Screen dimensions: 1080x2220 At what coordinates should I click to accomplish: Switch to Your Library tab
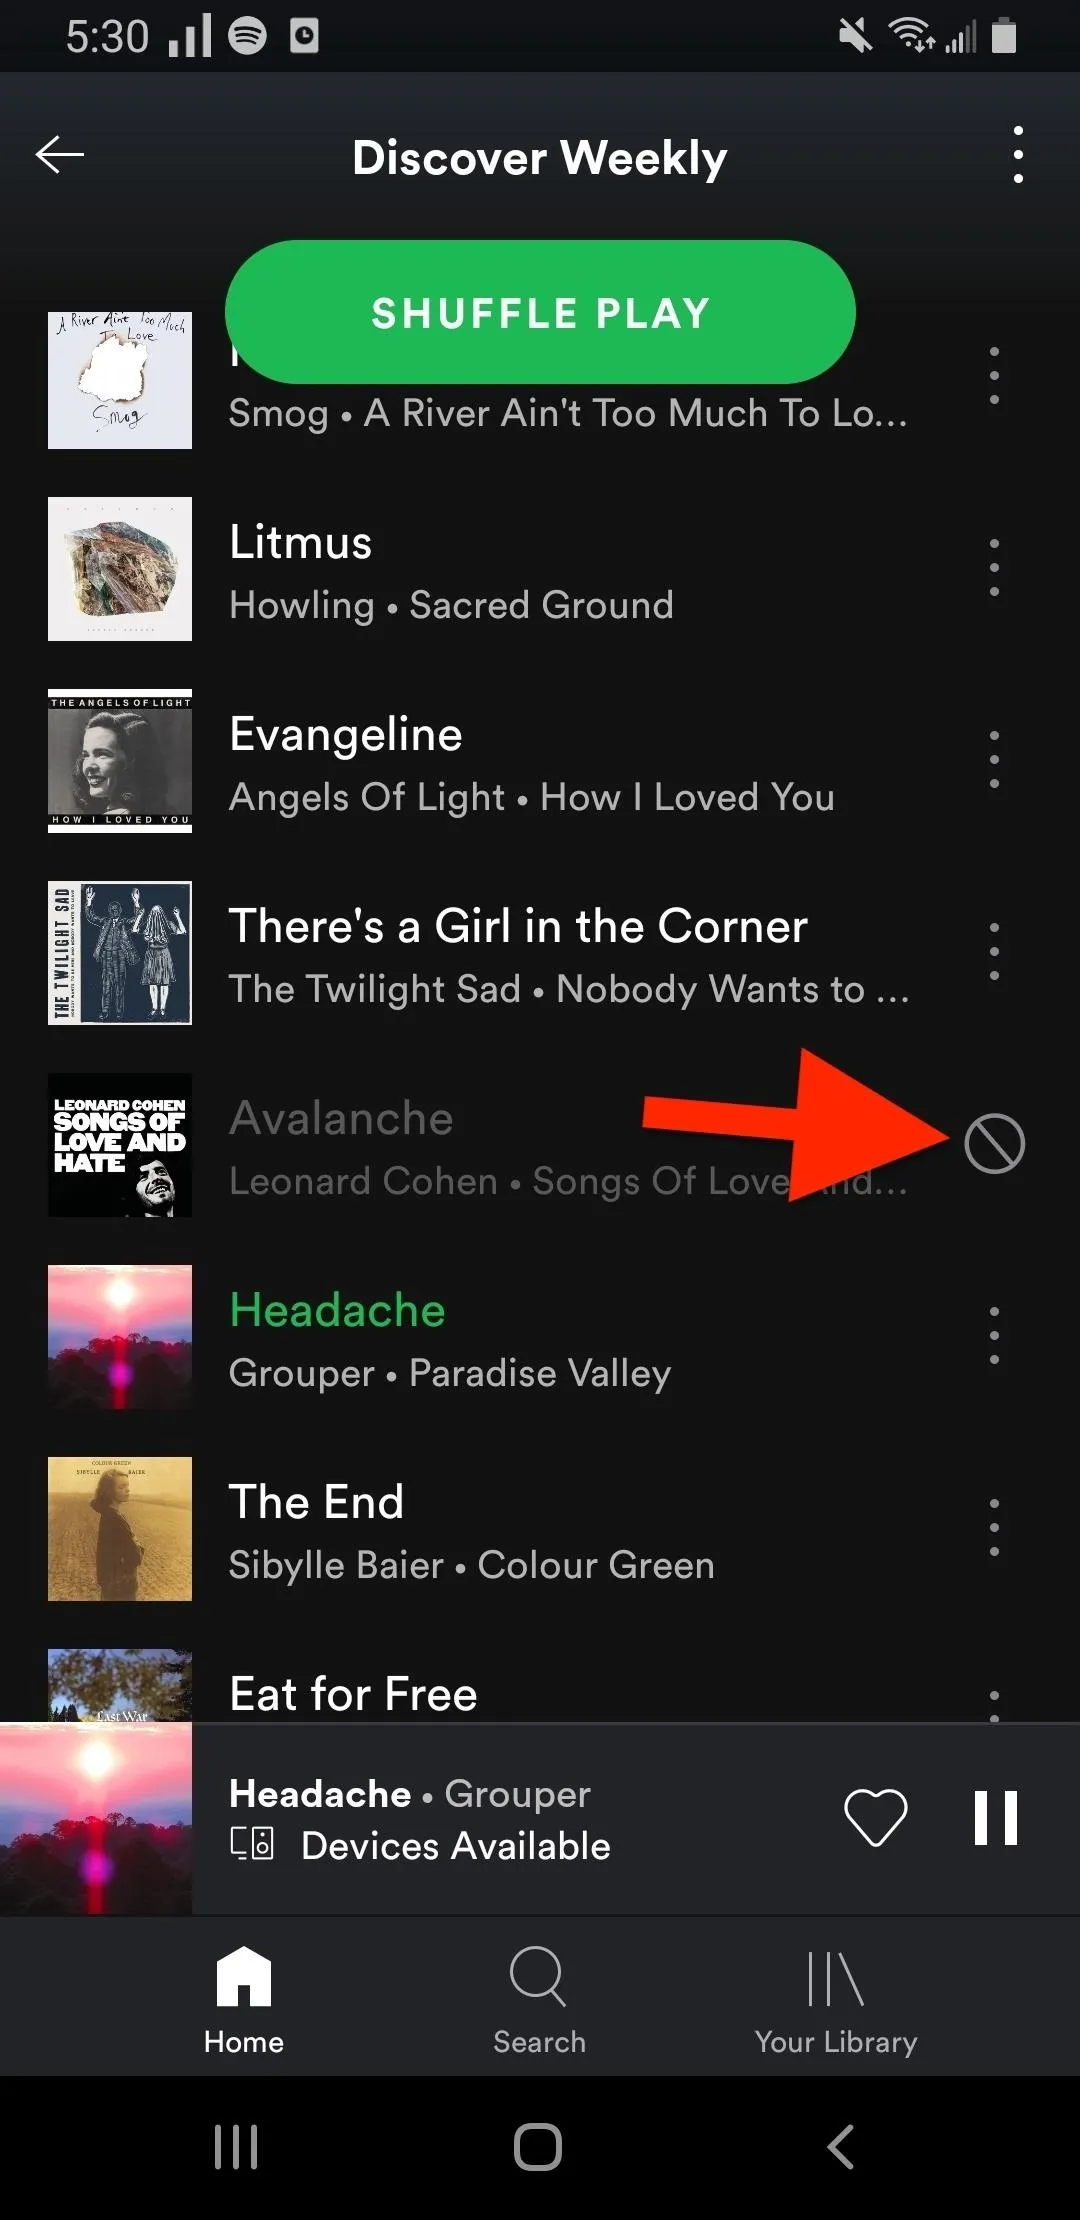(x=836, y=2000)
